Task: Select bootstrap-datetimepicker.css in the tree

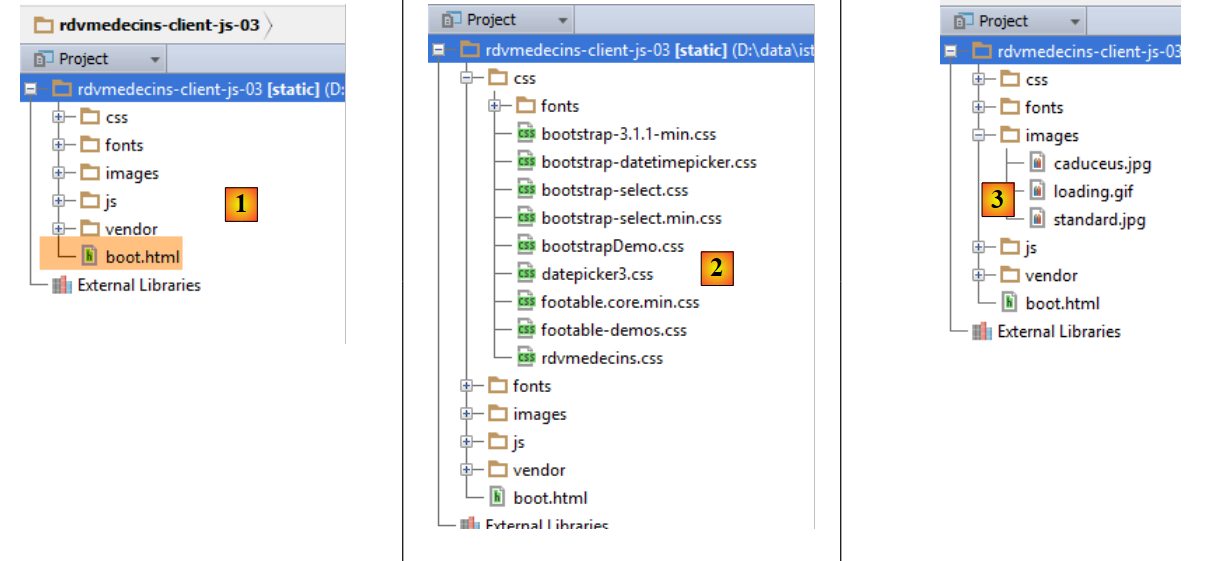Action: (649, 162)
